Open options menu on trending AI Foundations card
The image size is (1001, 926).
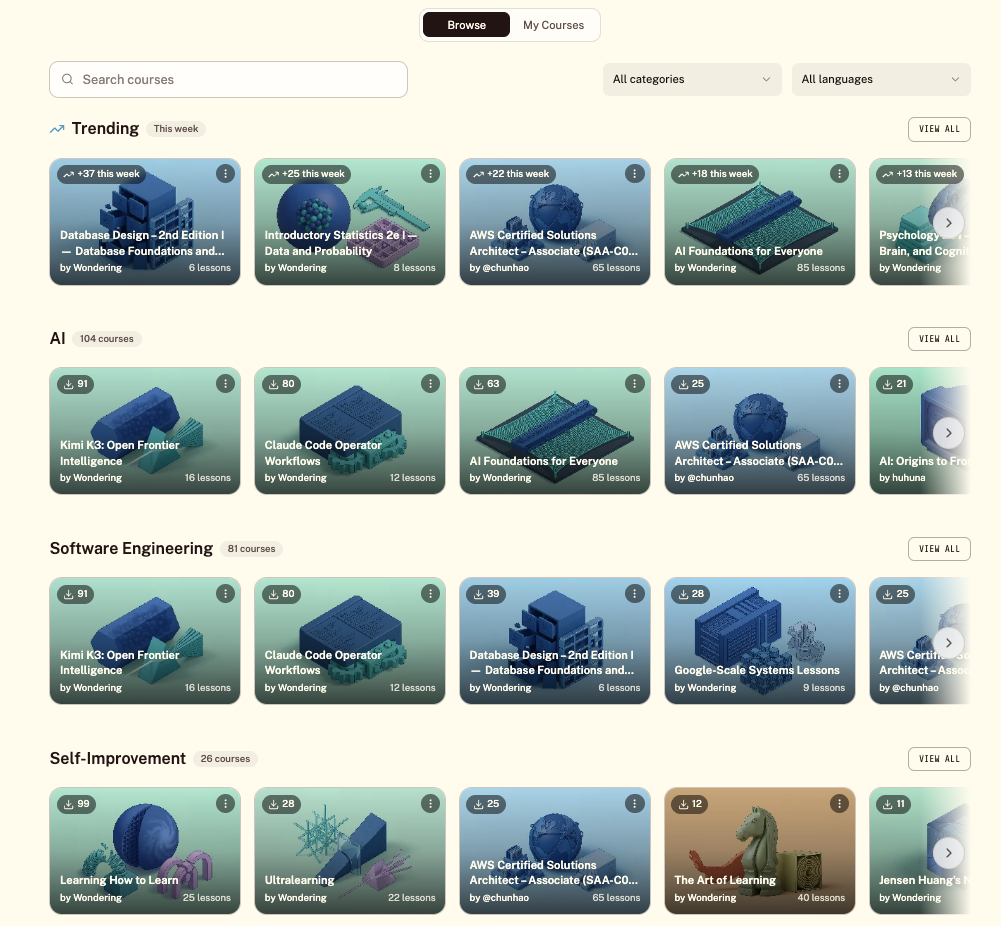coord(839,174)
